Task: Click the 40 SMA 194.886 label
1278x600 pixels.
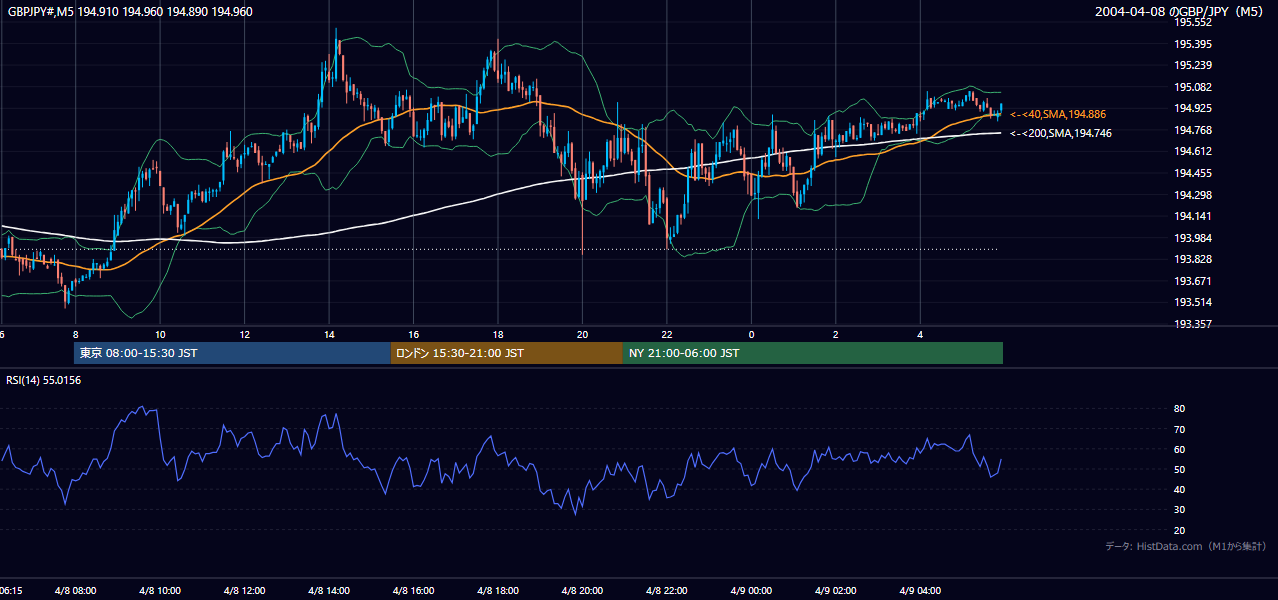Action: tap(1058, 115)
